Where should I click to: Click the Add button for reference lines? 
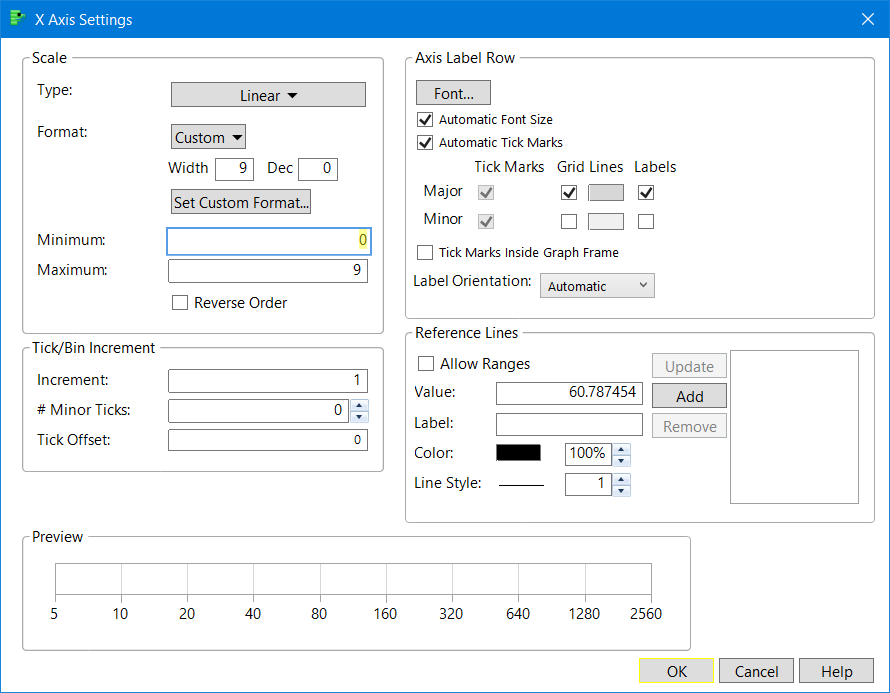click(x=688, y=395)
